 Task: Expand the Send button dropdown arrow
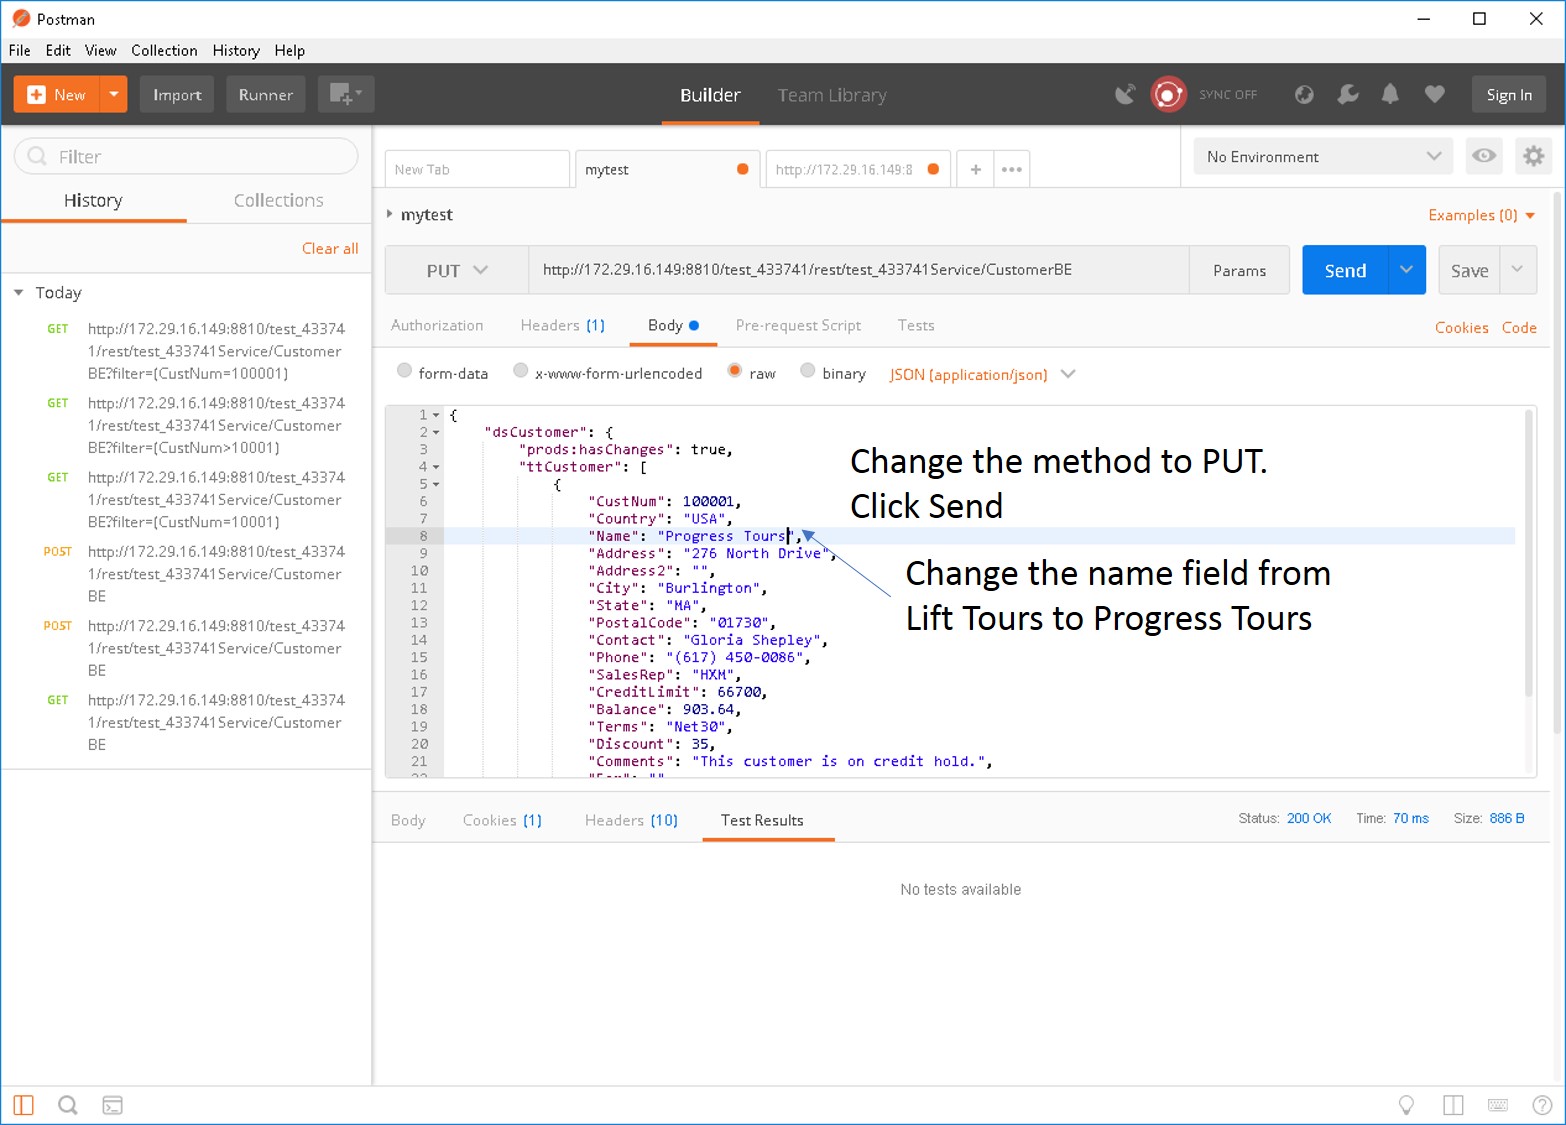coord(1407,270)
